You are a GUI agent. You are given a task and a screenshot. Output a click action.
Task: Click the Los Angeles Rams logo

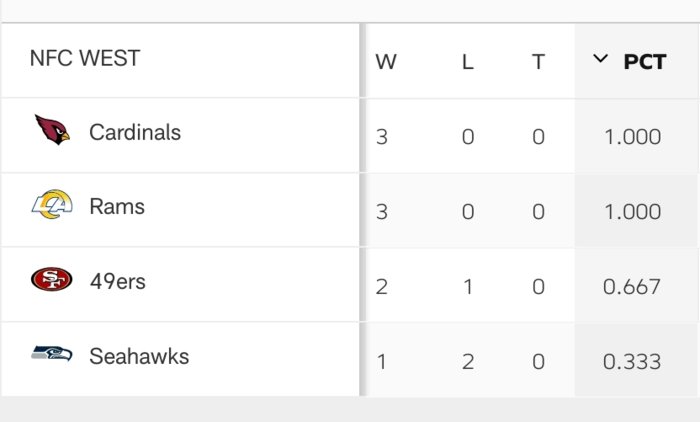click(52, 206)
